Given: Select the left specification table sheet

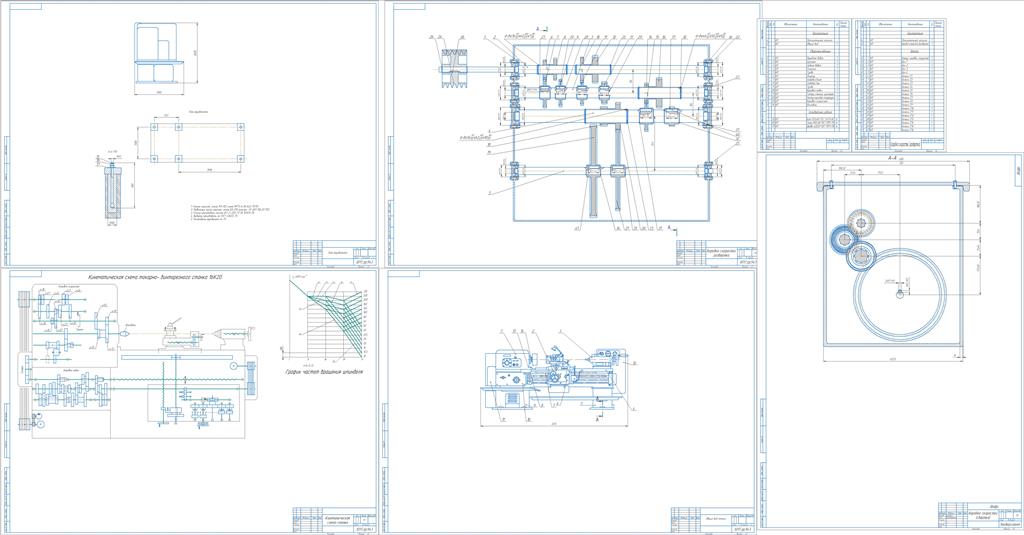Looking at the screenshot, I should tap(805, 85).
